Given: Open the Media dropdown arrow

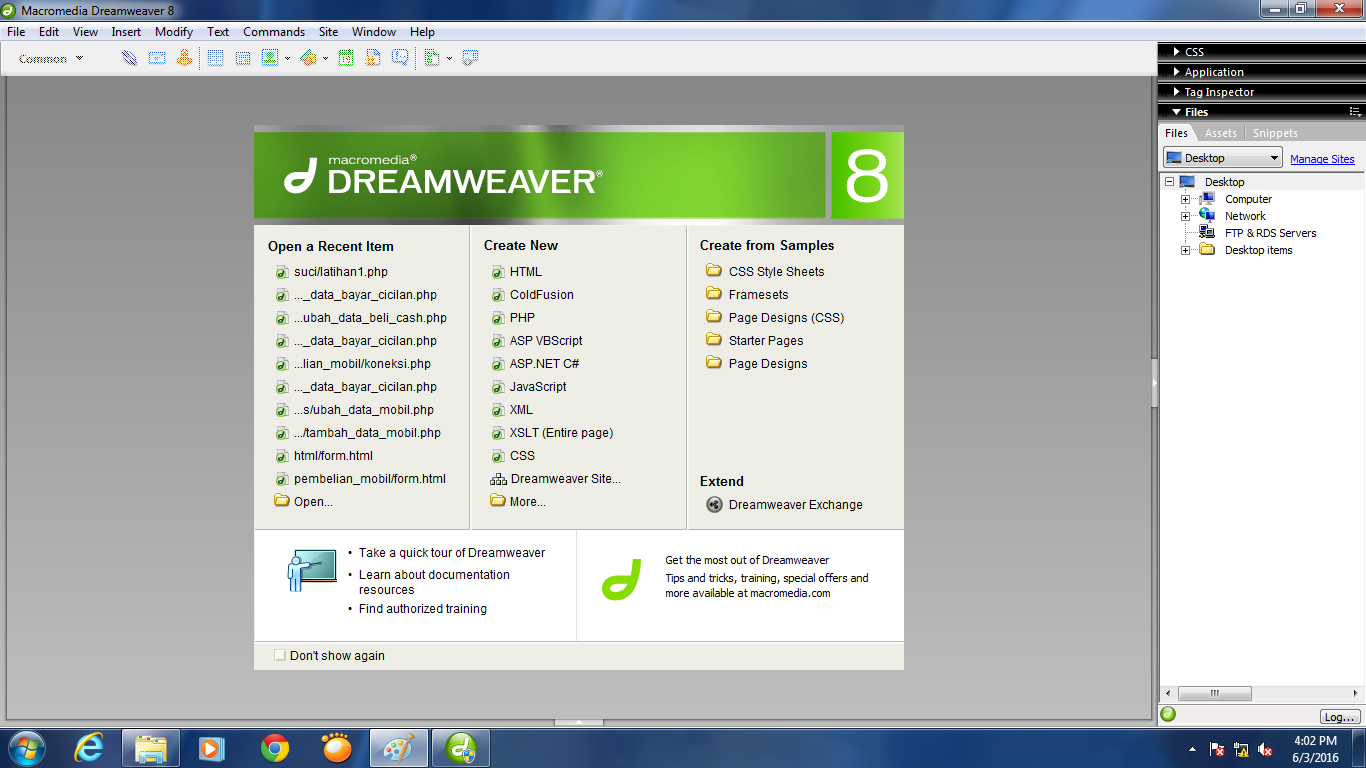Looking at the screenshot, I should [x=325, y=59].
